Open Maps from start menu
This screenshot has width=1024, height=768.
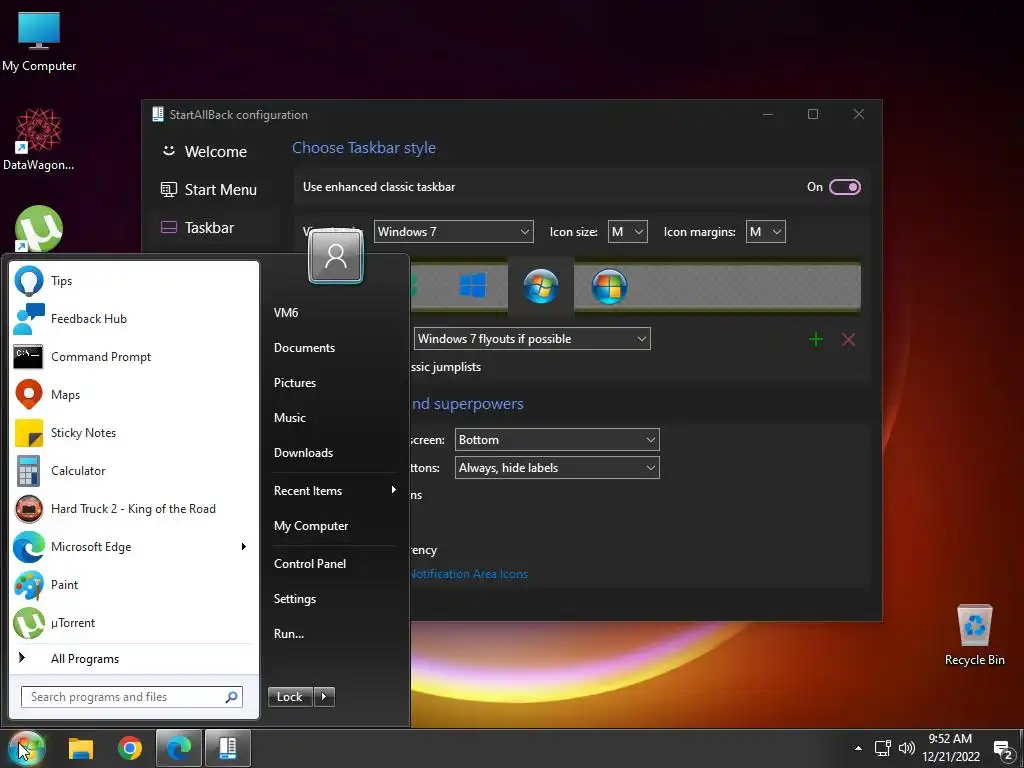click(134, 394)
